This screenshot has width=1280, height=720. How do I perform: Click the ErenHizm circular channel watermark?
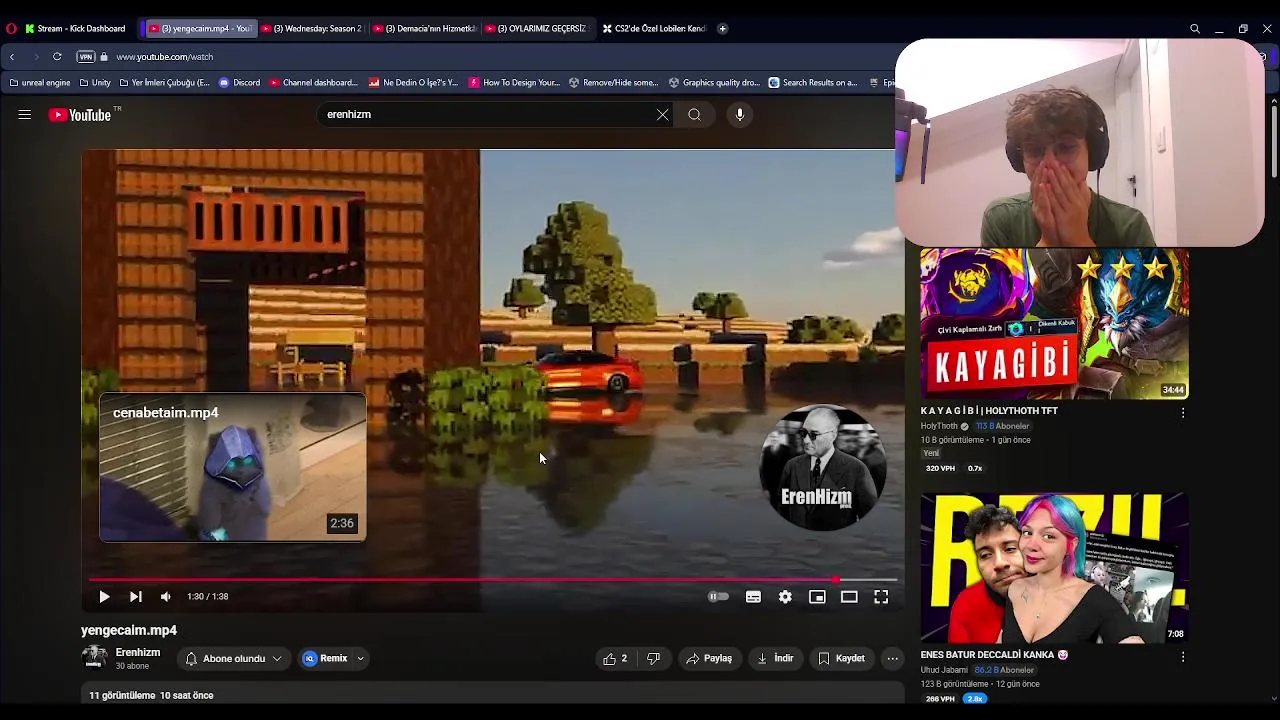click(822, 467)
